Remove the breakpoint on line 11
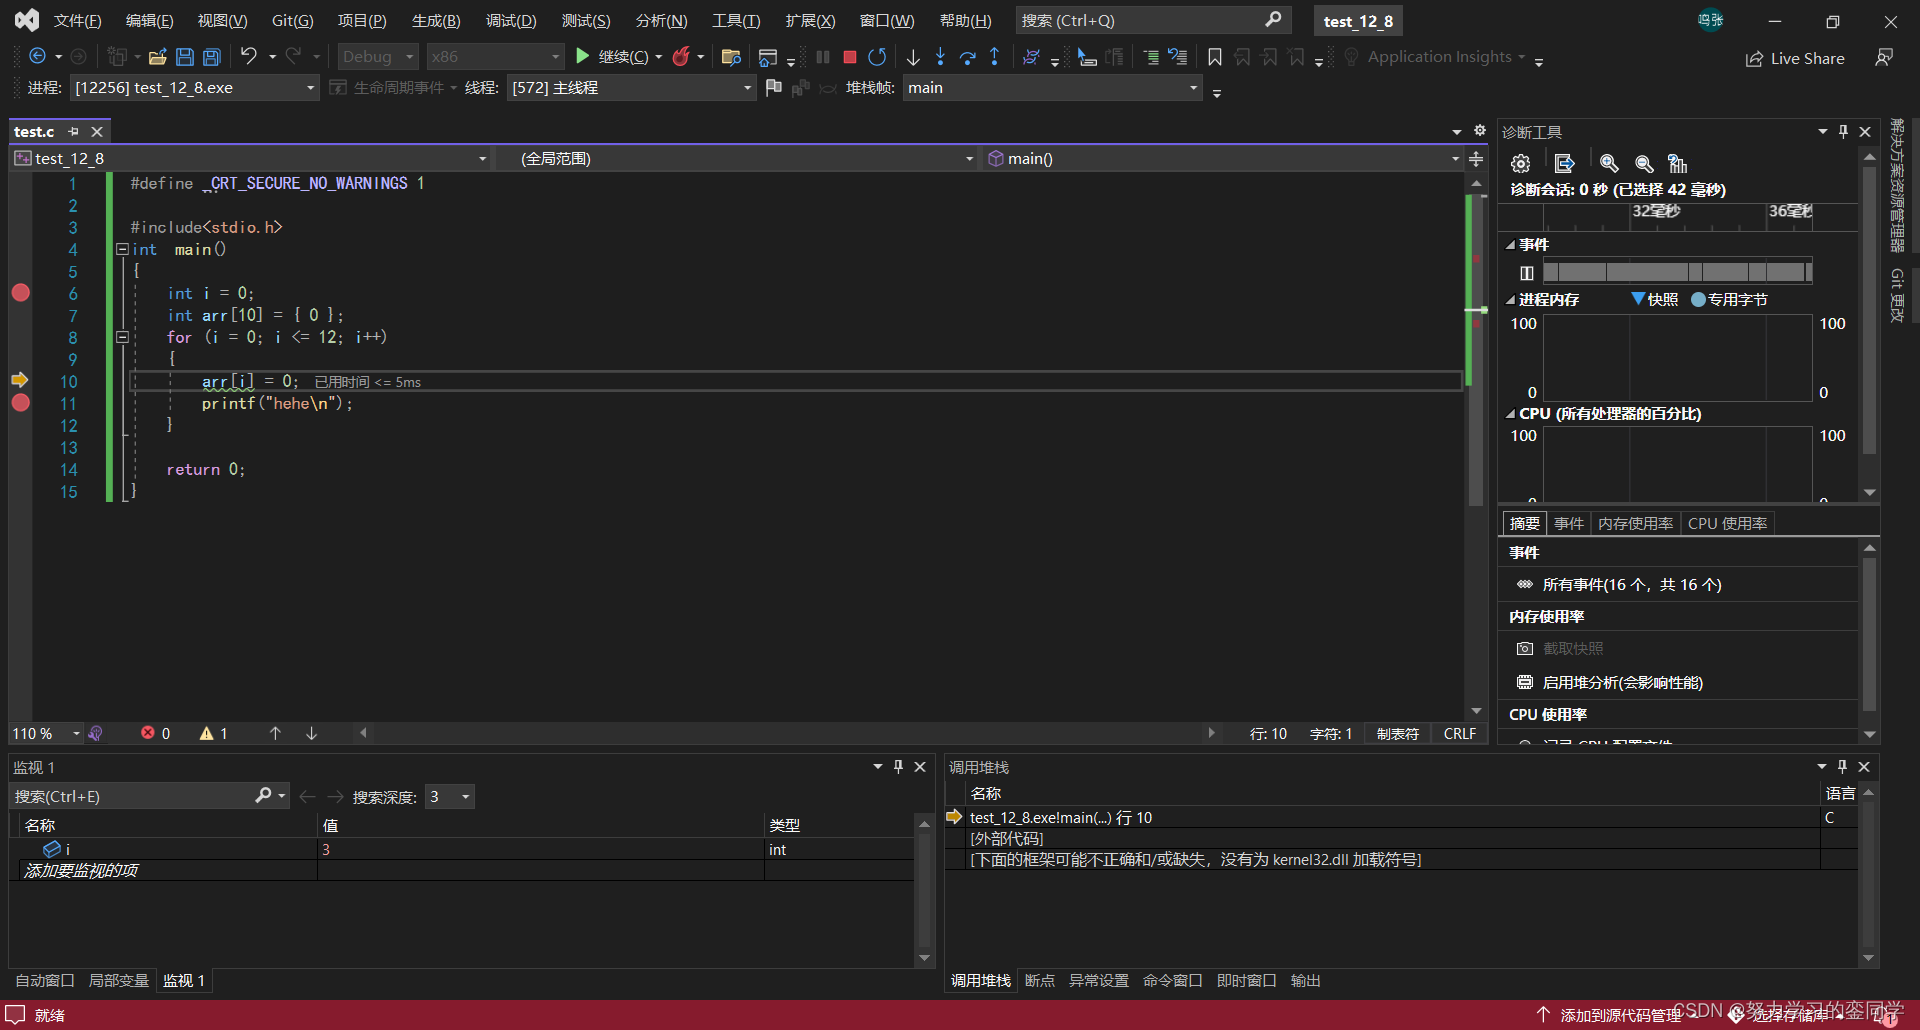This screenshot has height=1030, width=1920. [20, 403]
